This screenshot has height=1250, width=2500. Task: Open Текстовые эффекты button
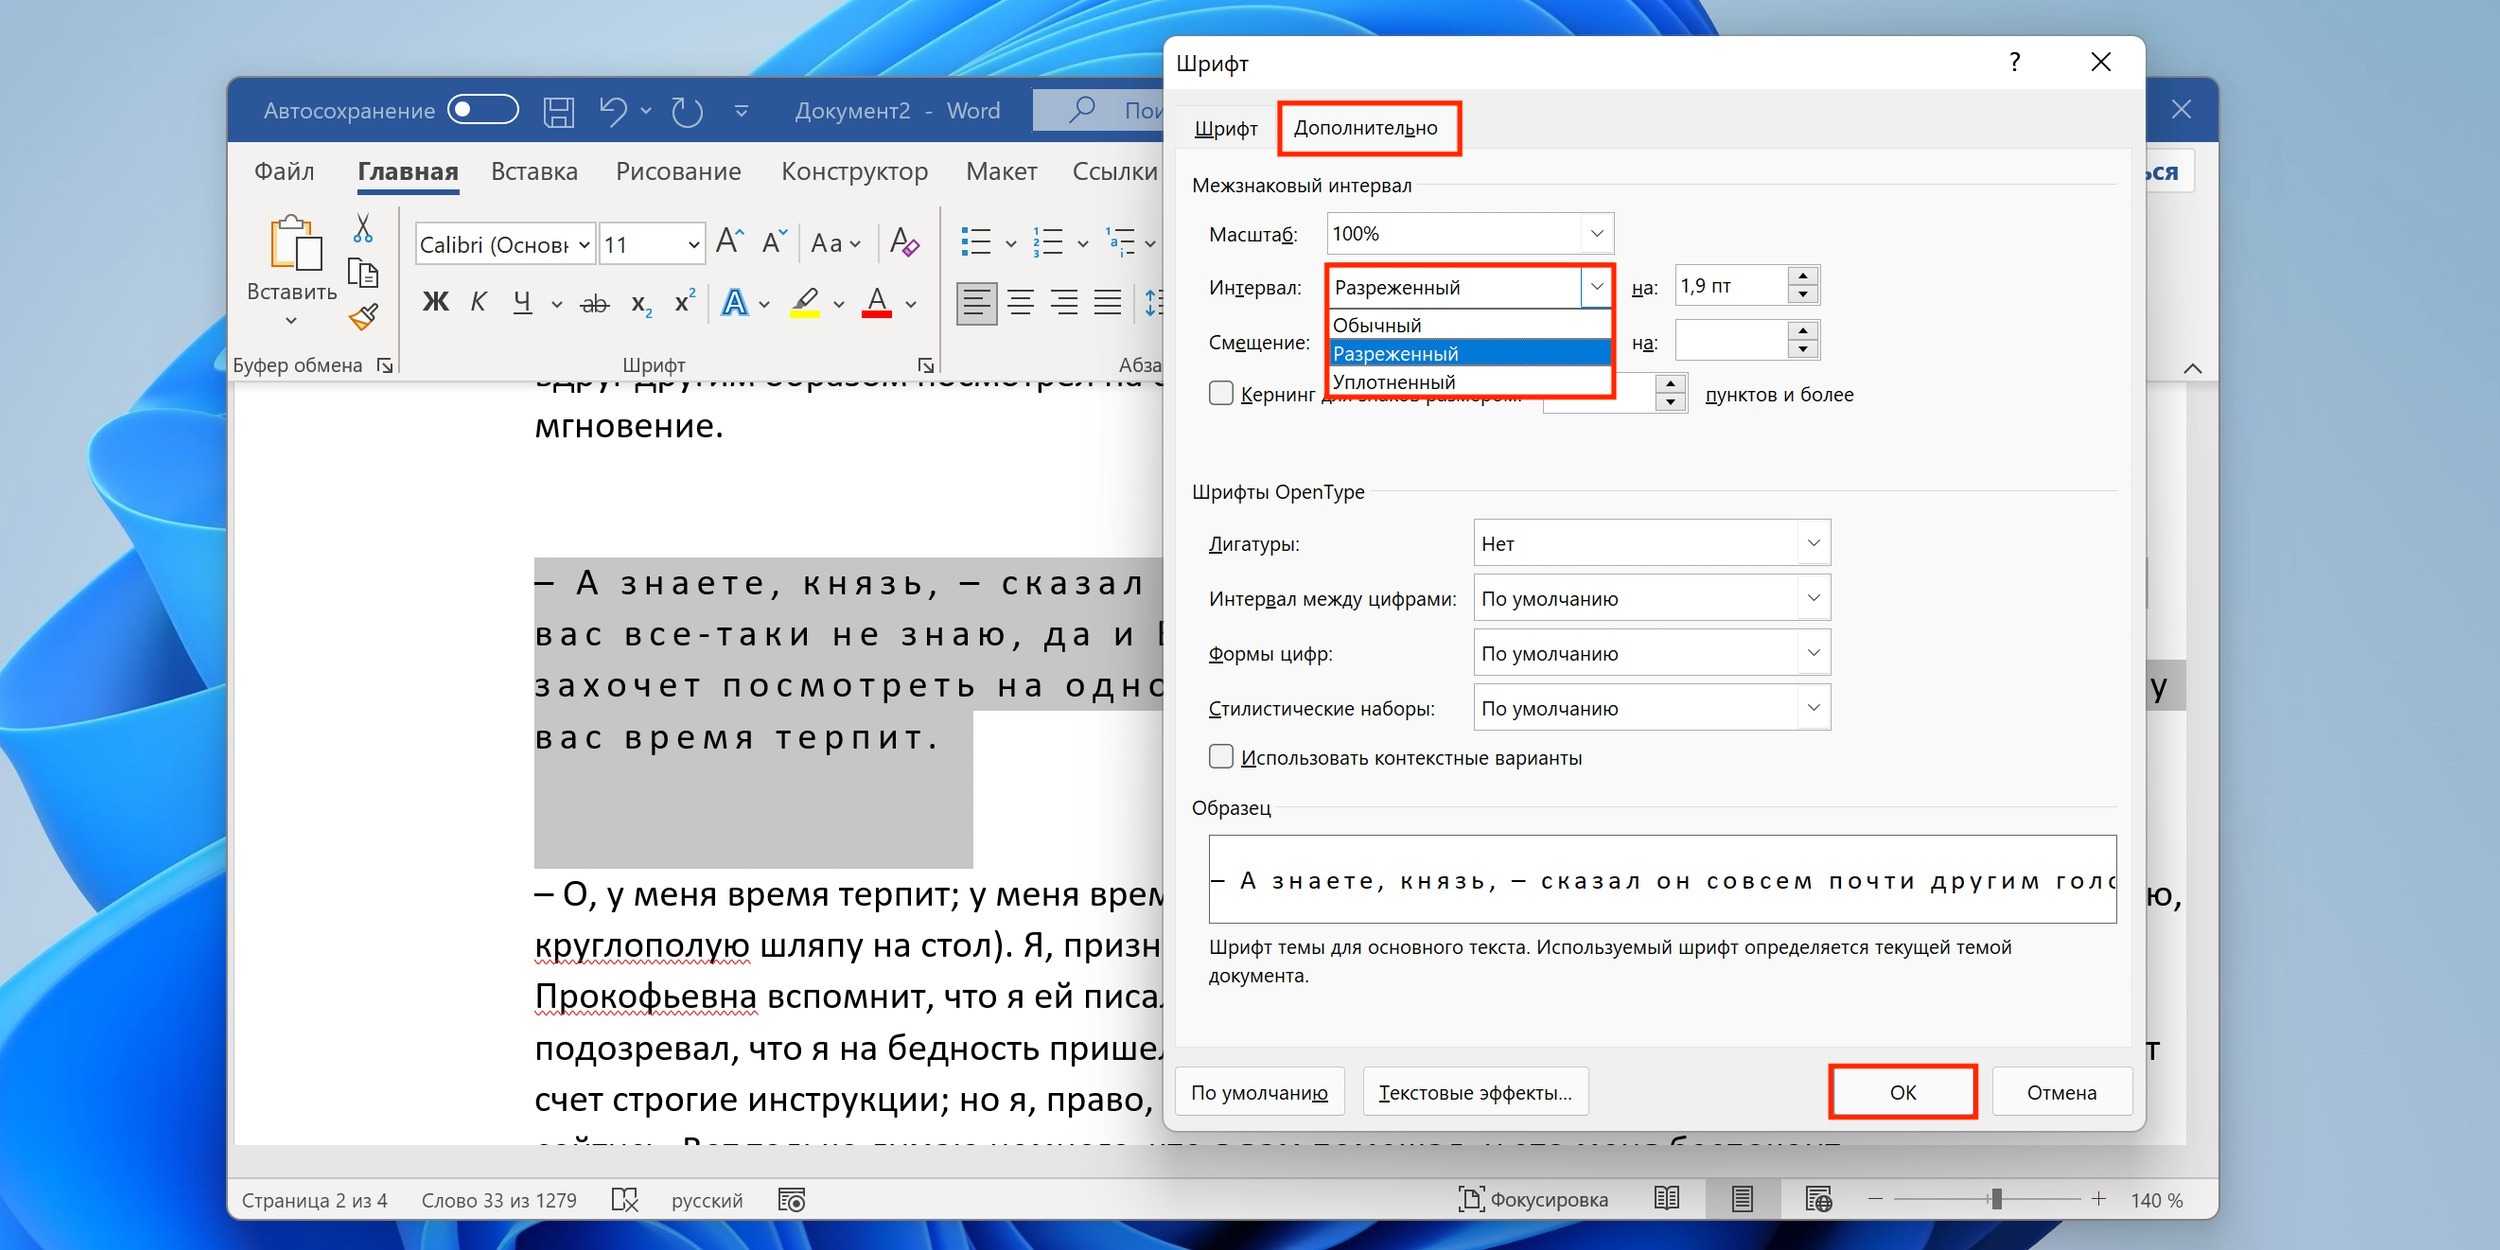pos(1475,1092)
